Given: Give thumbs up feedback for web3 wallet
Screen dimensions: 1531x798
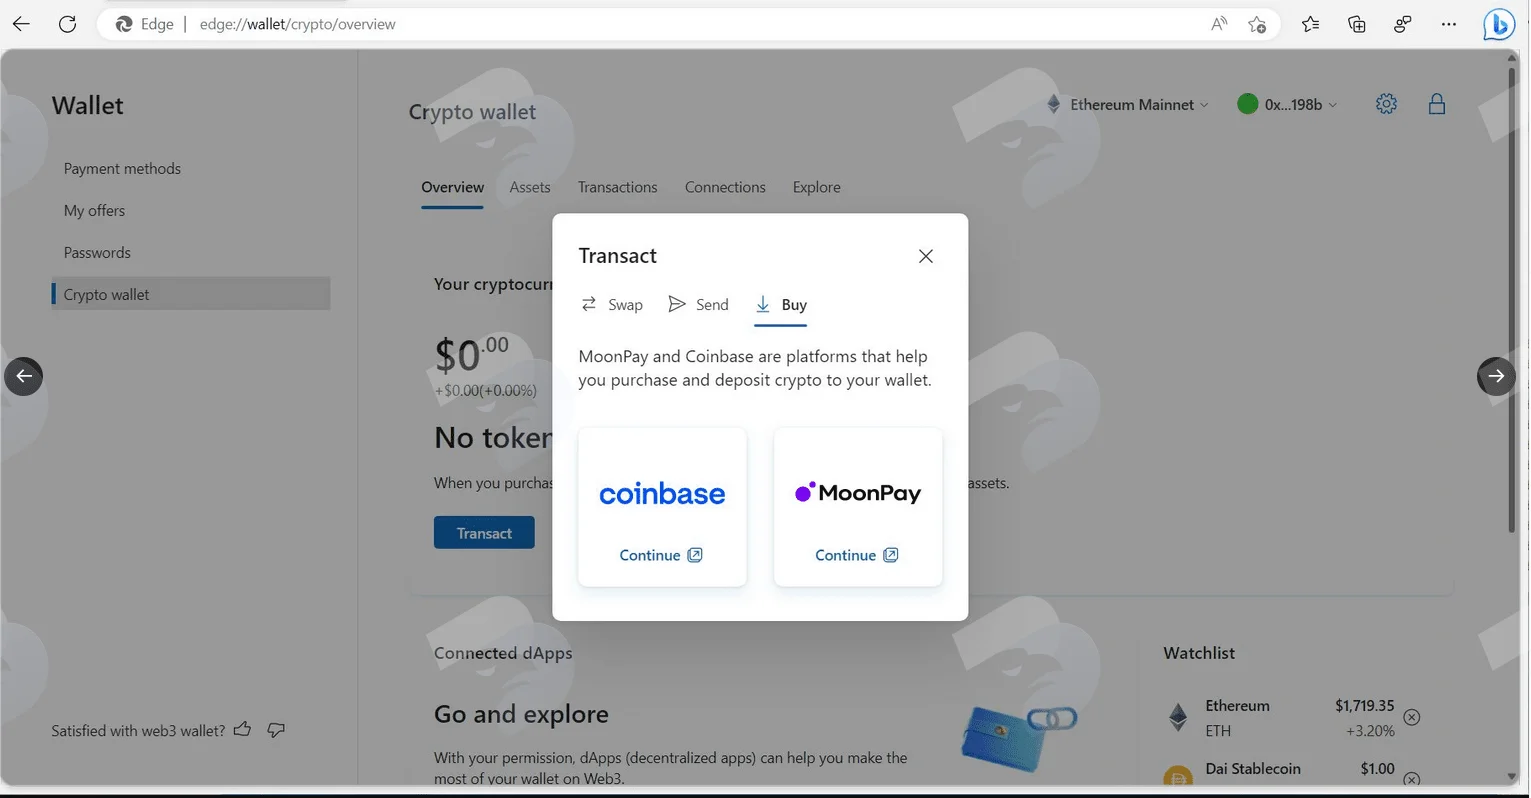Looking at the screenshot, I should point(242,730).
